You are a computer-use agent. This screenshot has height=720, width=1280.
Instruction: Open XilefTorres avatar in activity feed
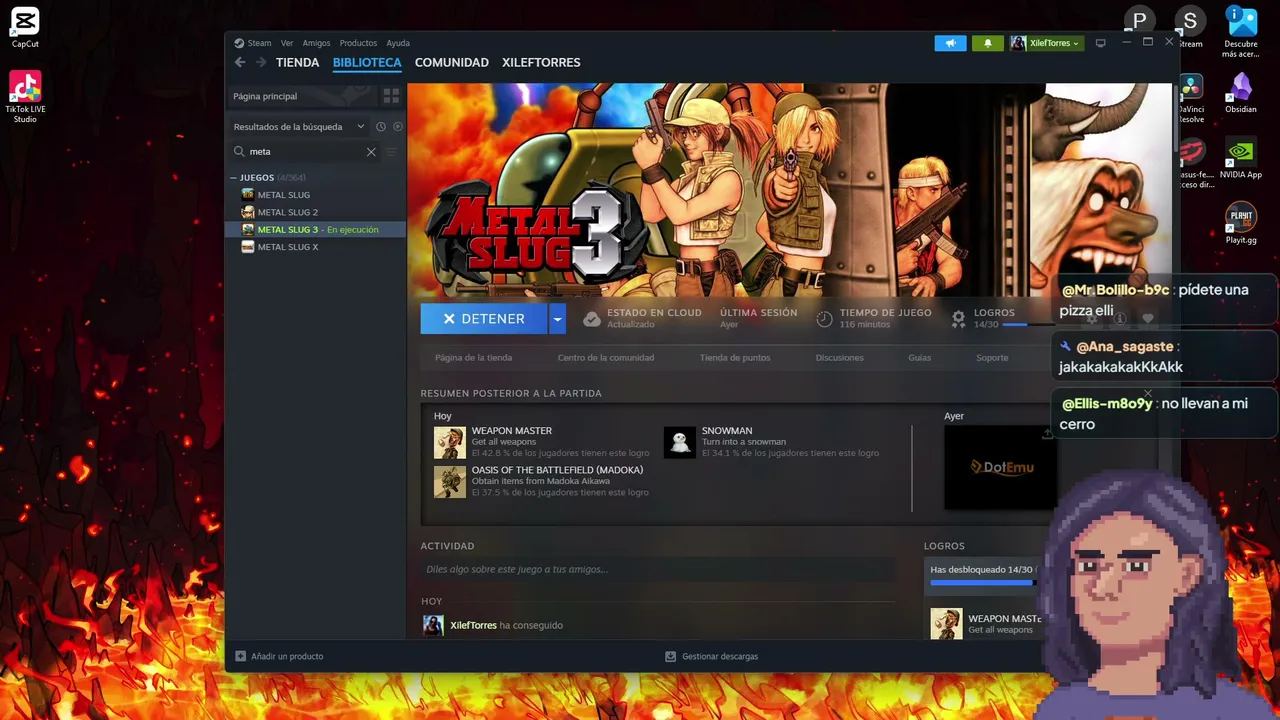click(x=433, y=625)
